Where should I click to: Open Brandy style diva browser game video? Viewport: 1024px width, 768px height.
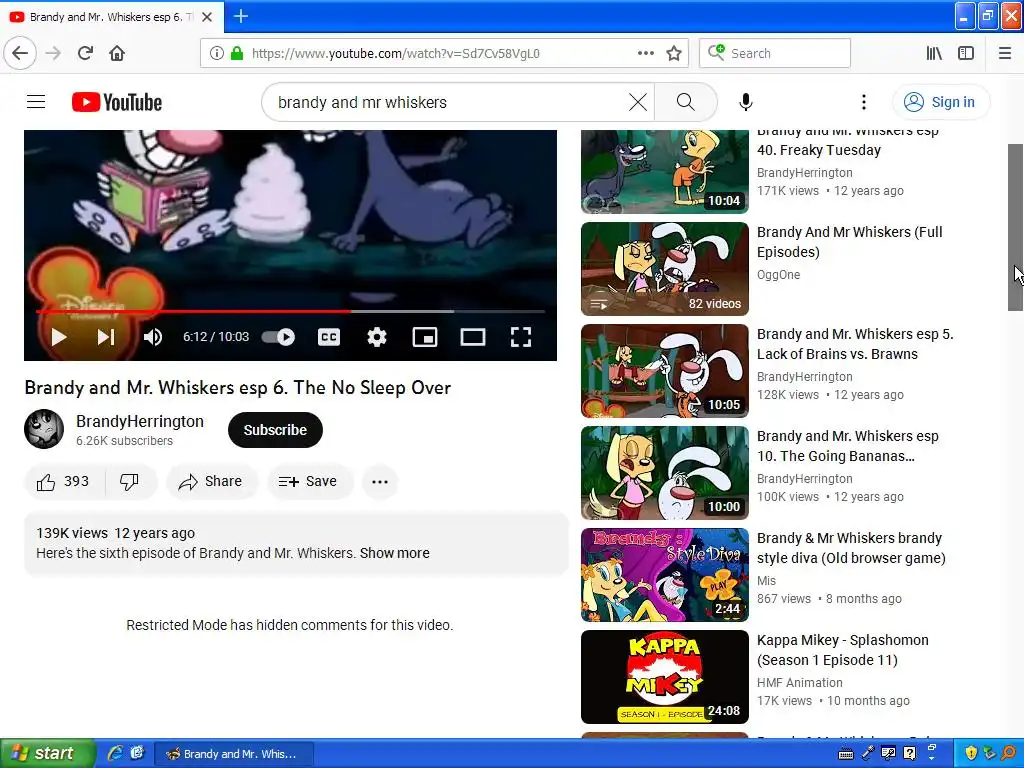click(851, 548)
